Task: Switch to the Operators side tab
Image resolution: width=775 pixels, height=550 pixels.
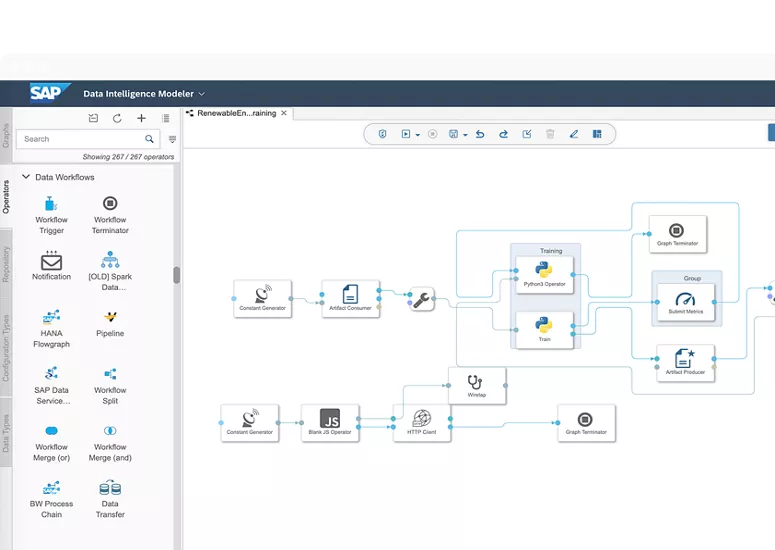Action: pyautogui.click(x=6, y=197)
